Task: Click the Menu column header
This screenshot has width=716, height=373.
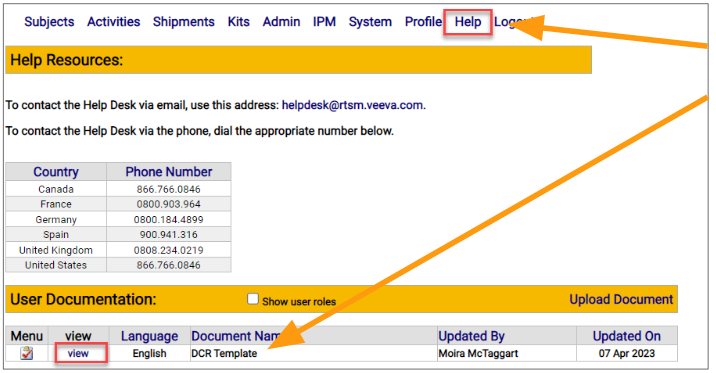Action: click(26, 336)
